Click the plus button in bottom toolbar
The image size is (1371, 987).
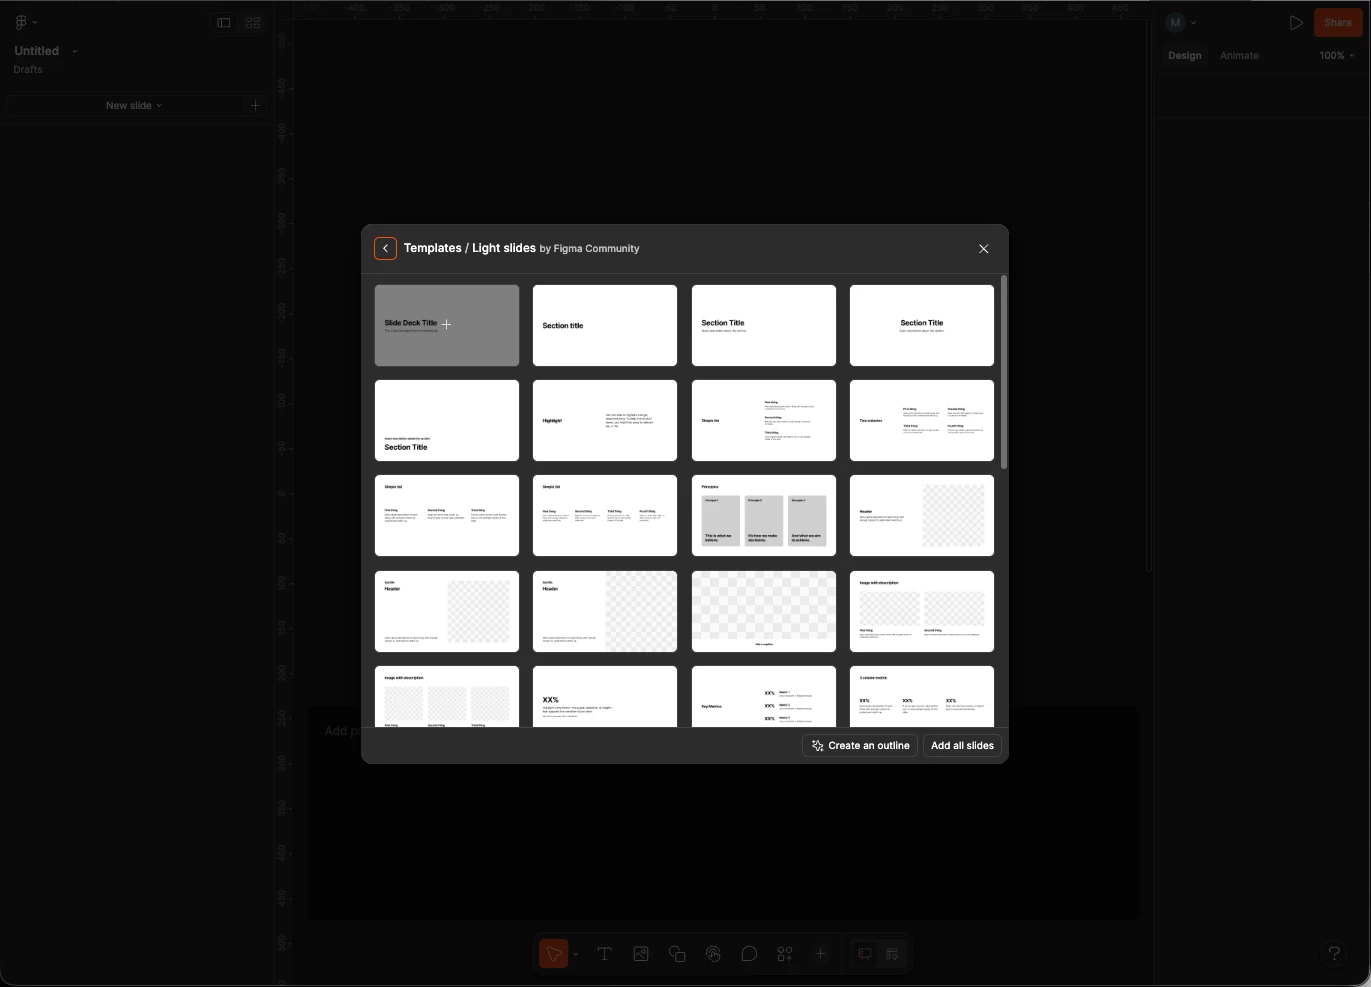click(x=820, y=954)
